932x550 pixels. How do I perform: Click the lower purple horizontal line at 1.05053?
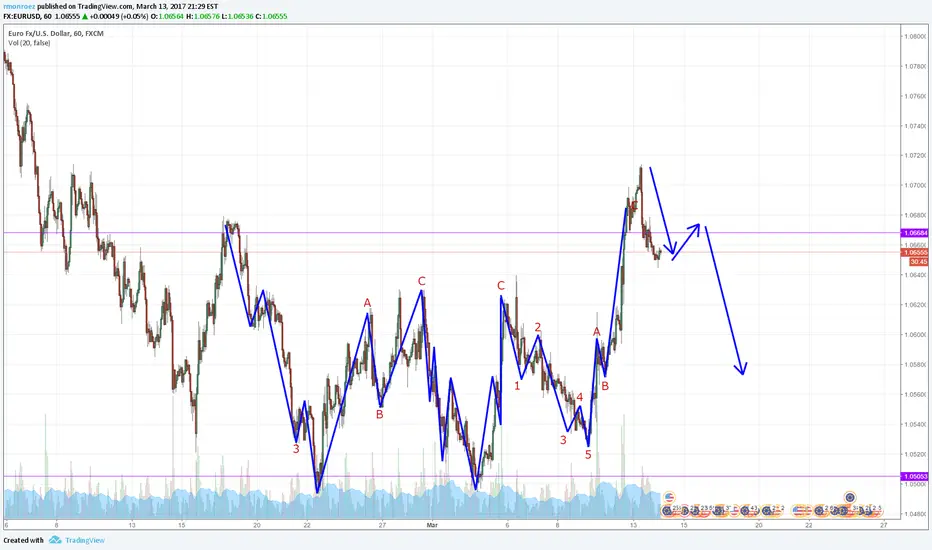coord(452,476)
